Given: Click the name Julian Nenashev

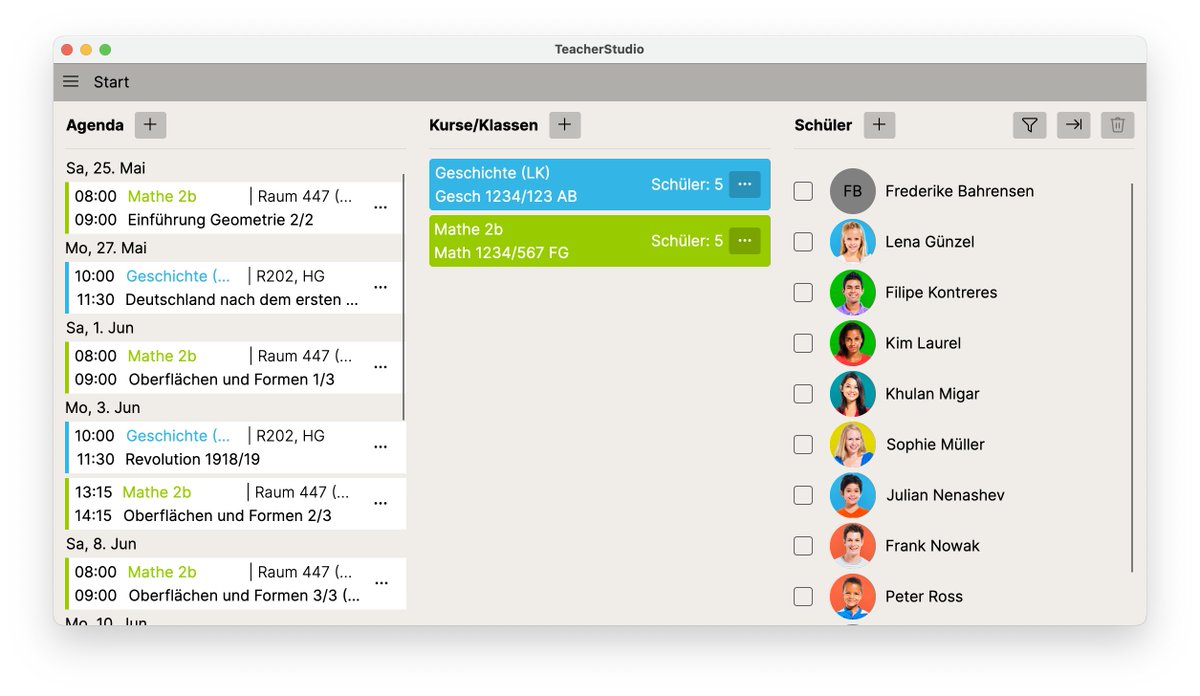Looking at the screenshot, I should tap(945, 495).
